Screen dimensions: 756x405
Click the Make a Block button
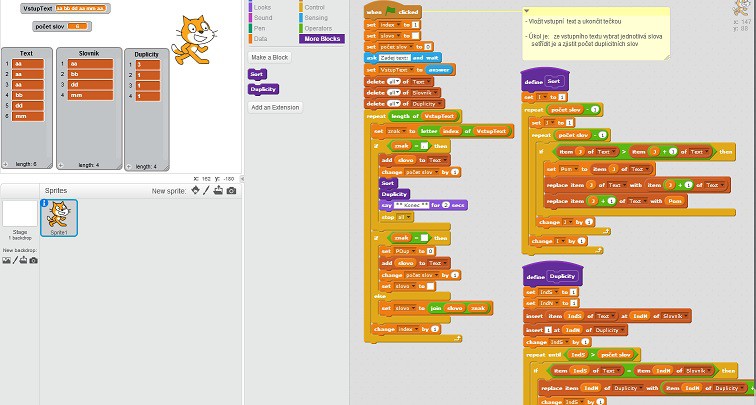269,57
